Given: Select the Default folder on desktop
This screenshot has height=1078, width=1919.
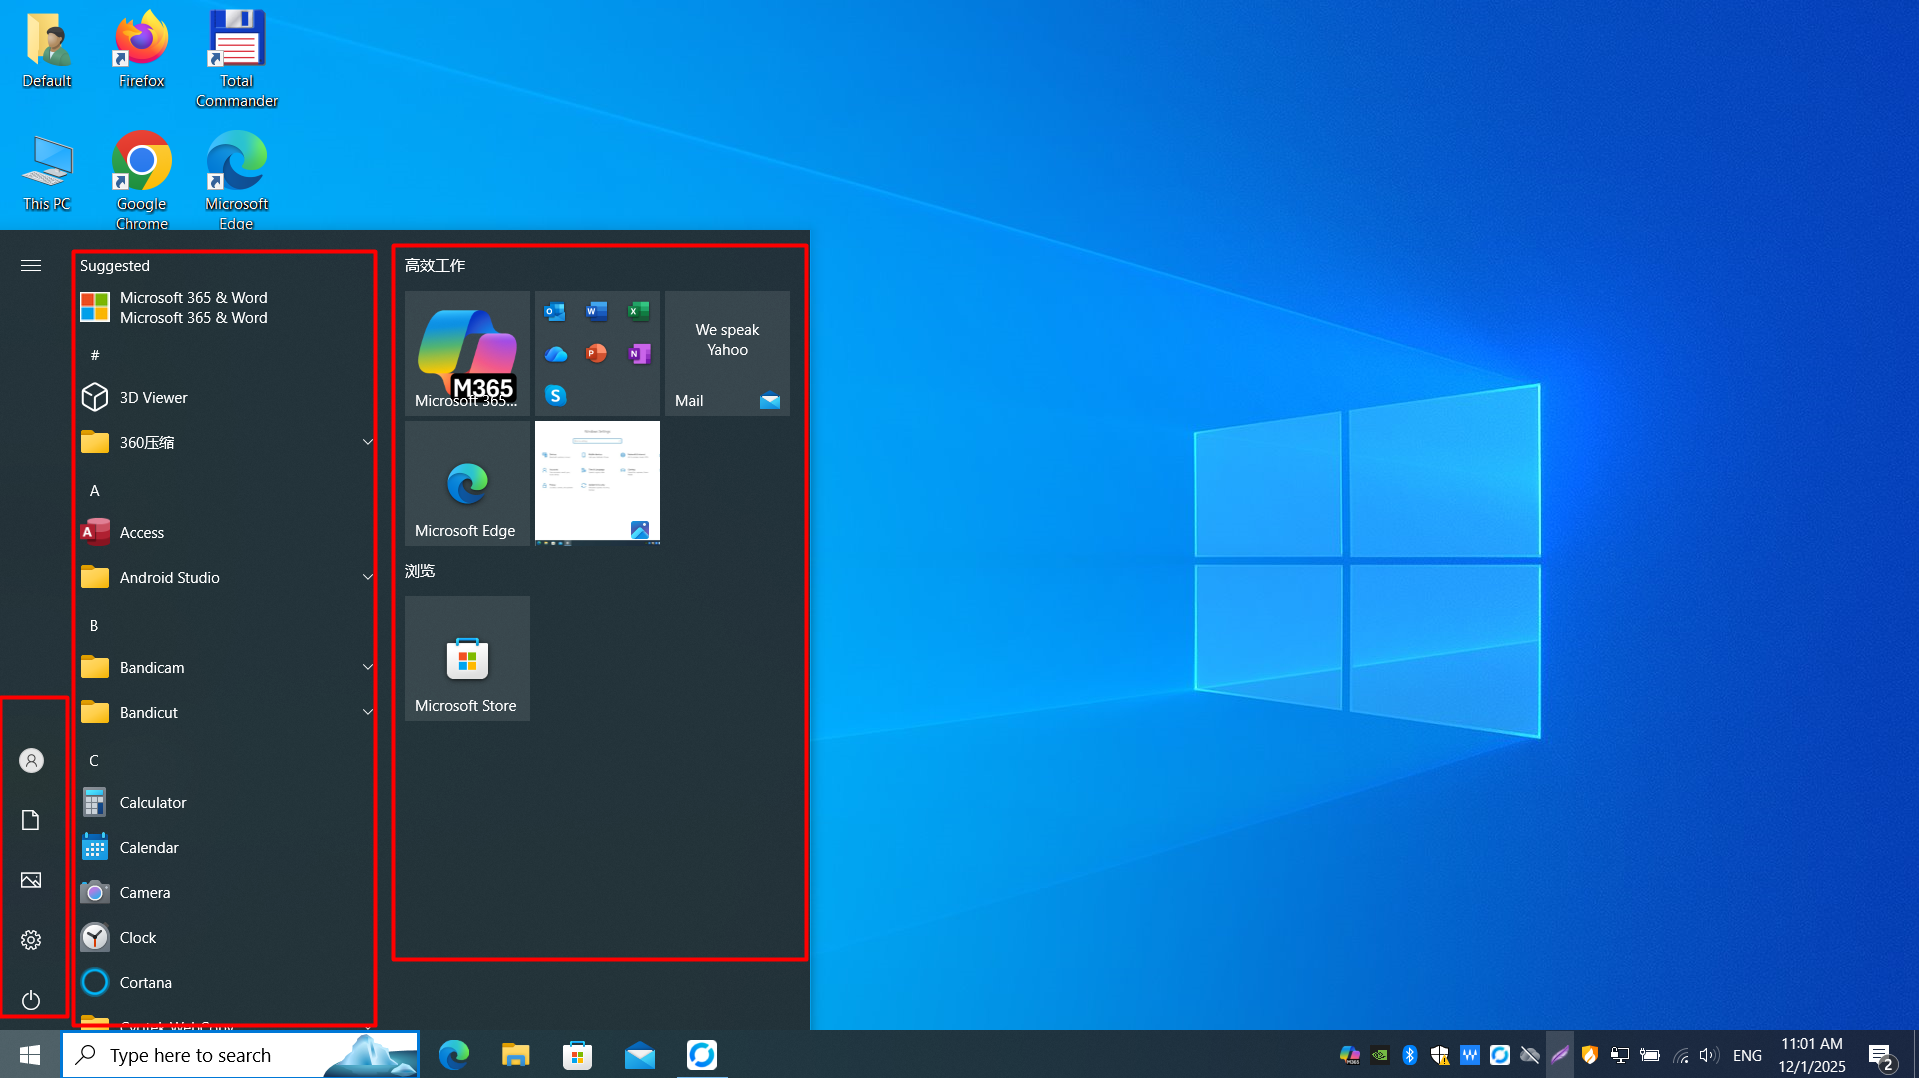Looking at the screenshot, I should [x=47, y=50].
